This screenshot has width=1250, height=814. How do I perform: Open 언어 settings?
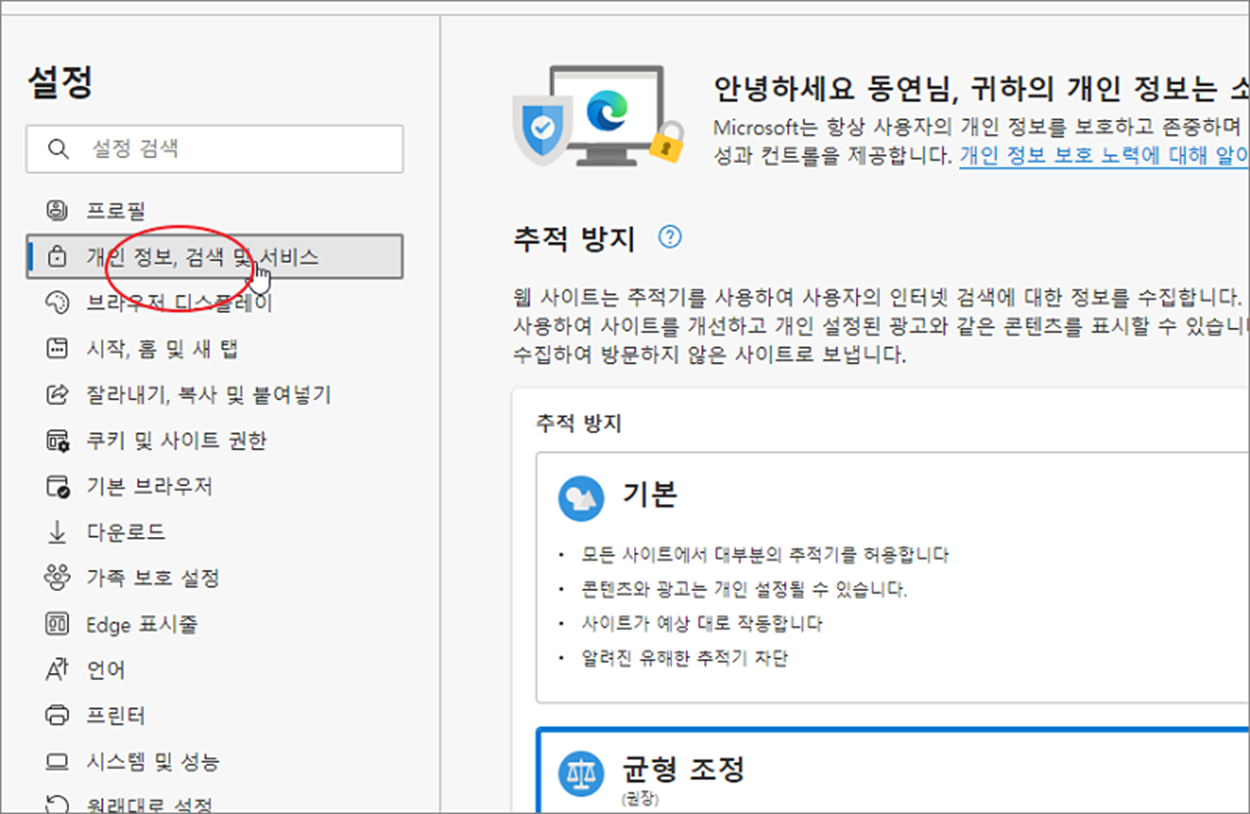click(106, 670)
